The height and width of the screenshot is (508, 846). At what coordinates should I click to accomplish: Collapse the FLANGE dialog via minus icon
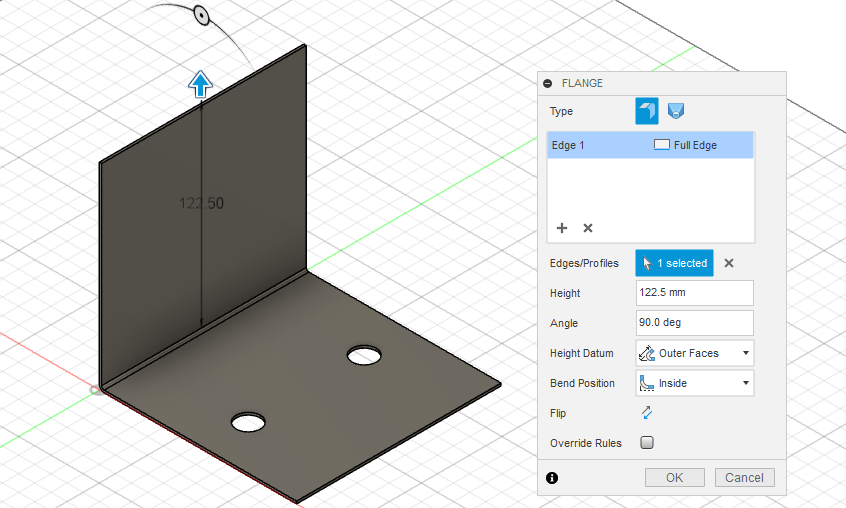point(548,83)
